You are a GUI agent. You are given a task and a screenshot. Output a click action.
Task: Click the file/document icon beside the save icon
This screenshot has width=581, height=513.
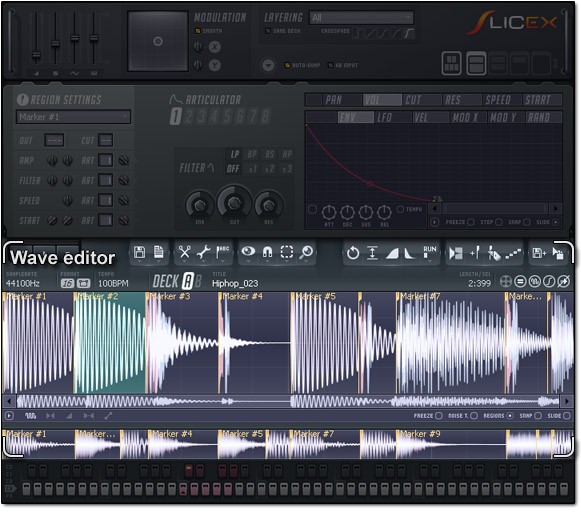(x=159, y=252)
